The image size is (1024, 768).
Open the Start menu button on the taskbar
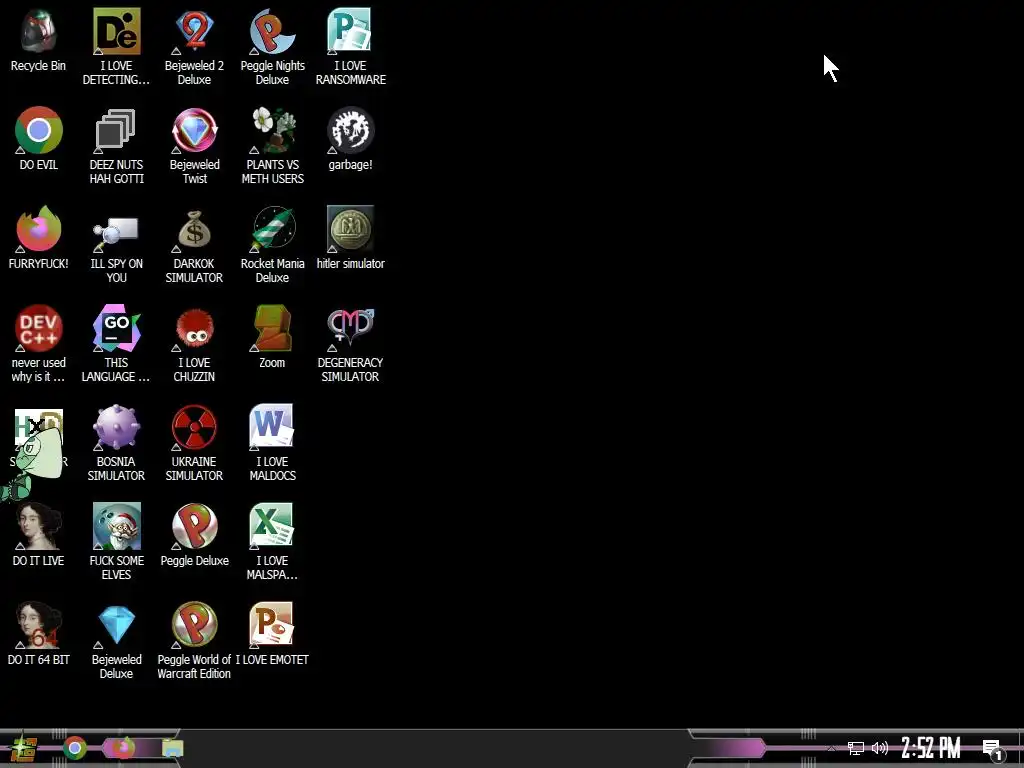[24, 748]
